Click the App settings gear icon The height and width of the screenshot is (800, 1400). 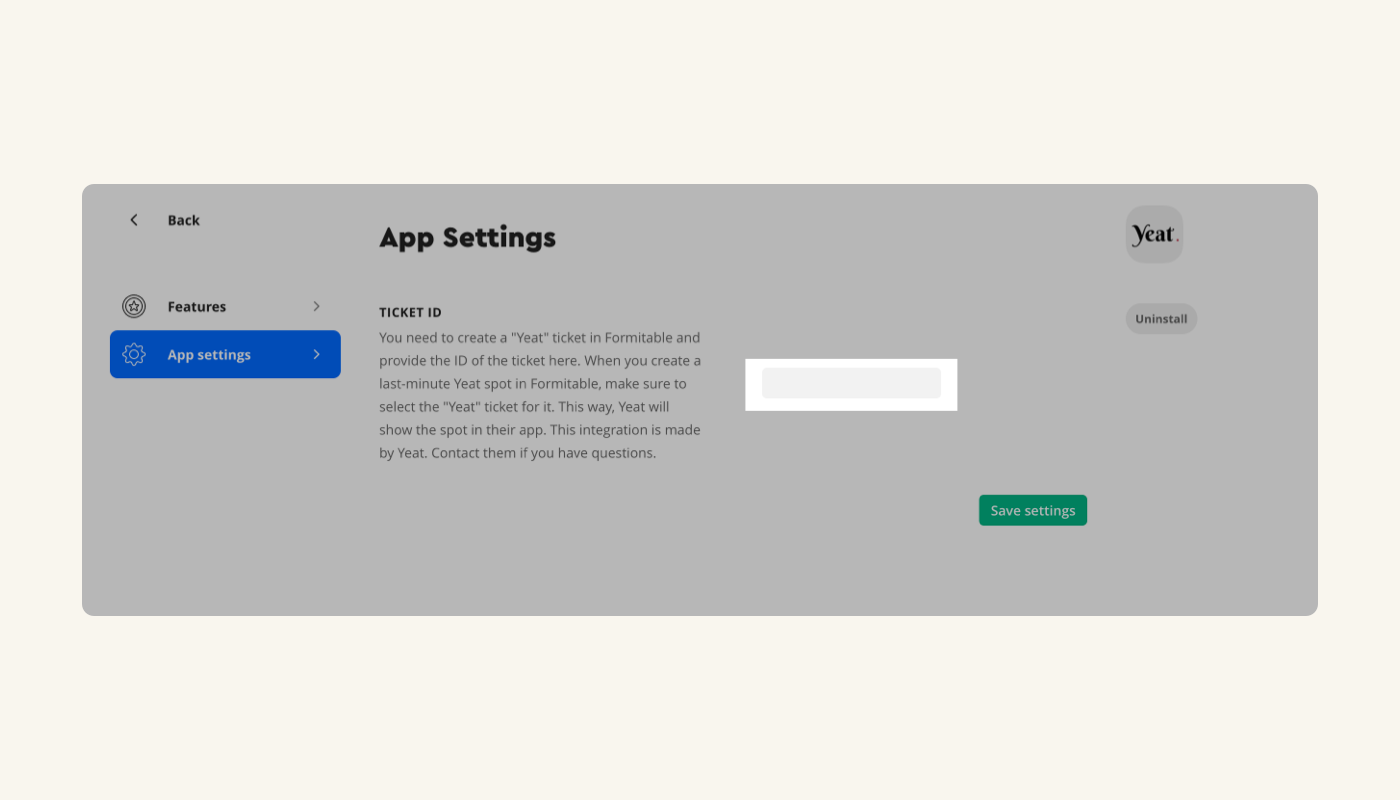click(x=134, y=355)
